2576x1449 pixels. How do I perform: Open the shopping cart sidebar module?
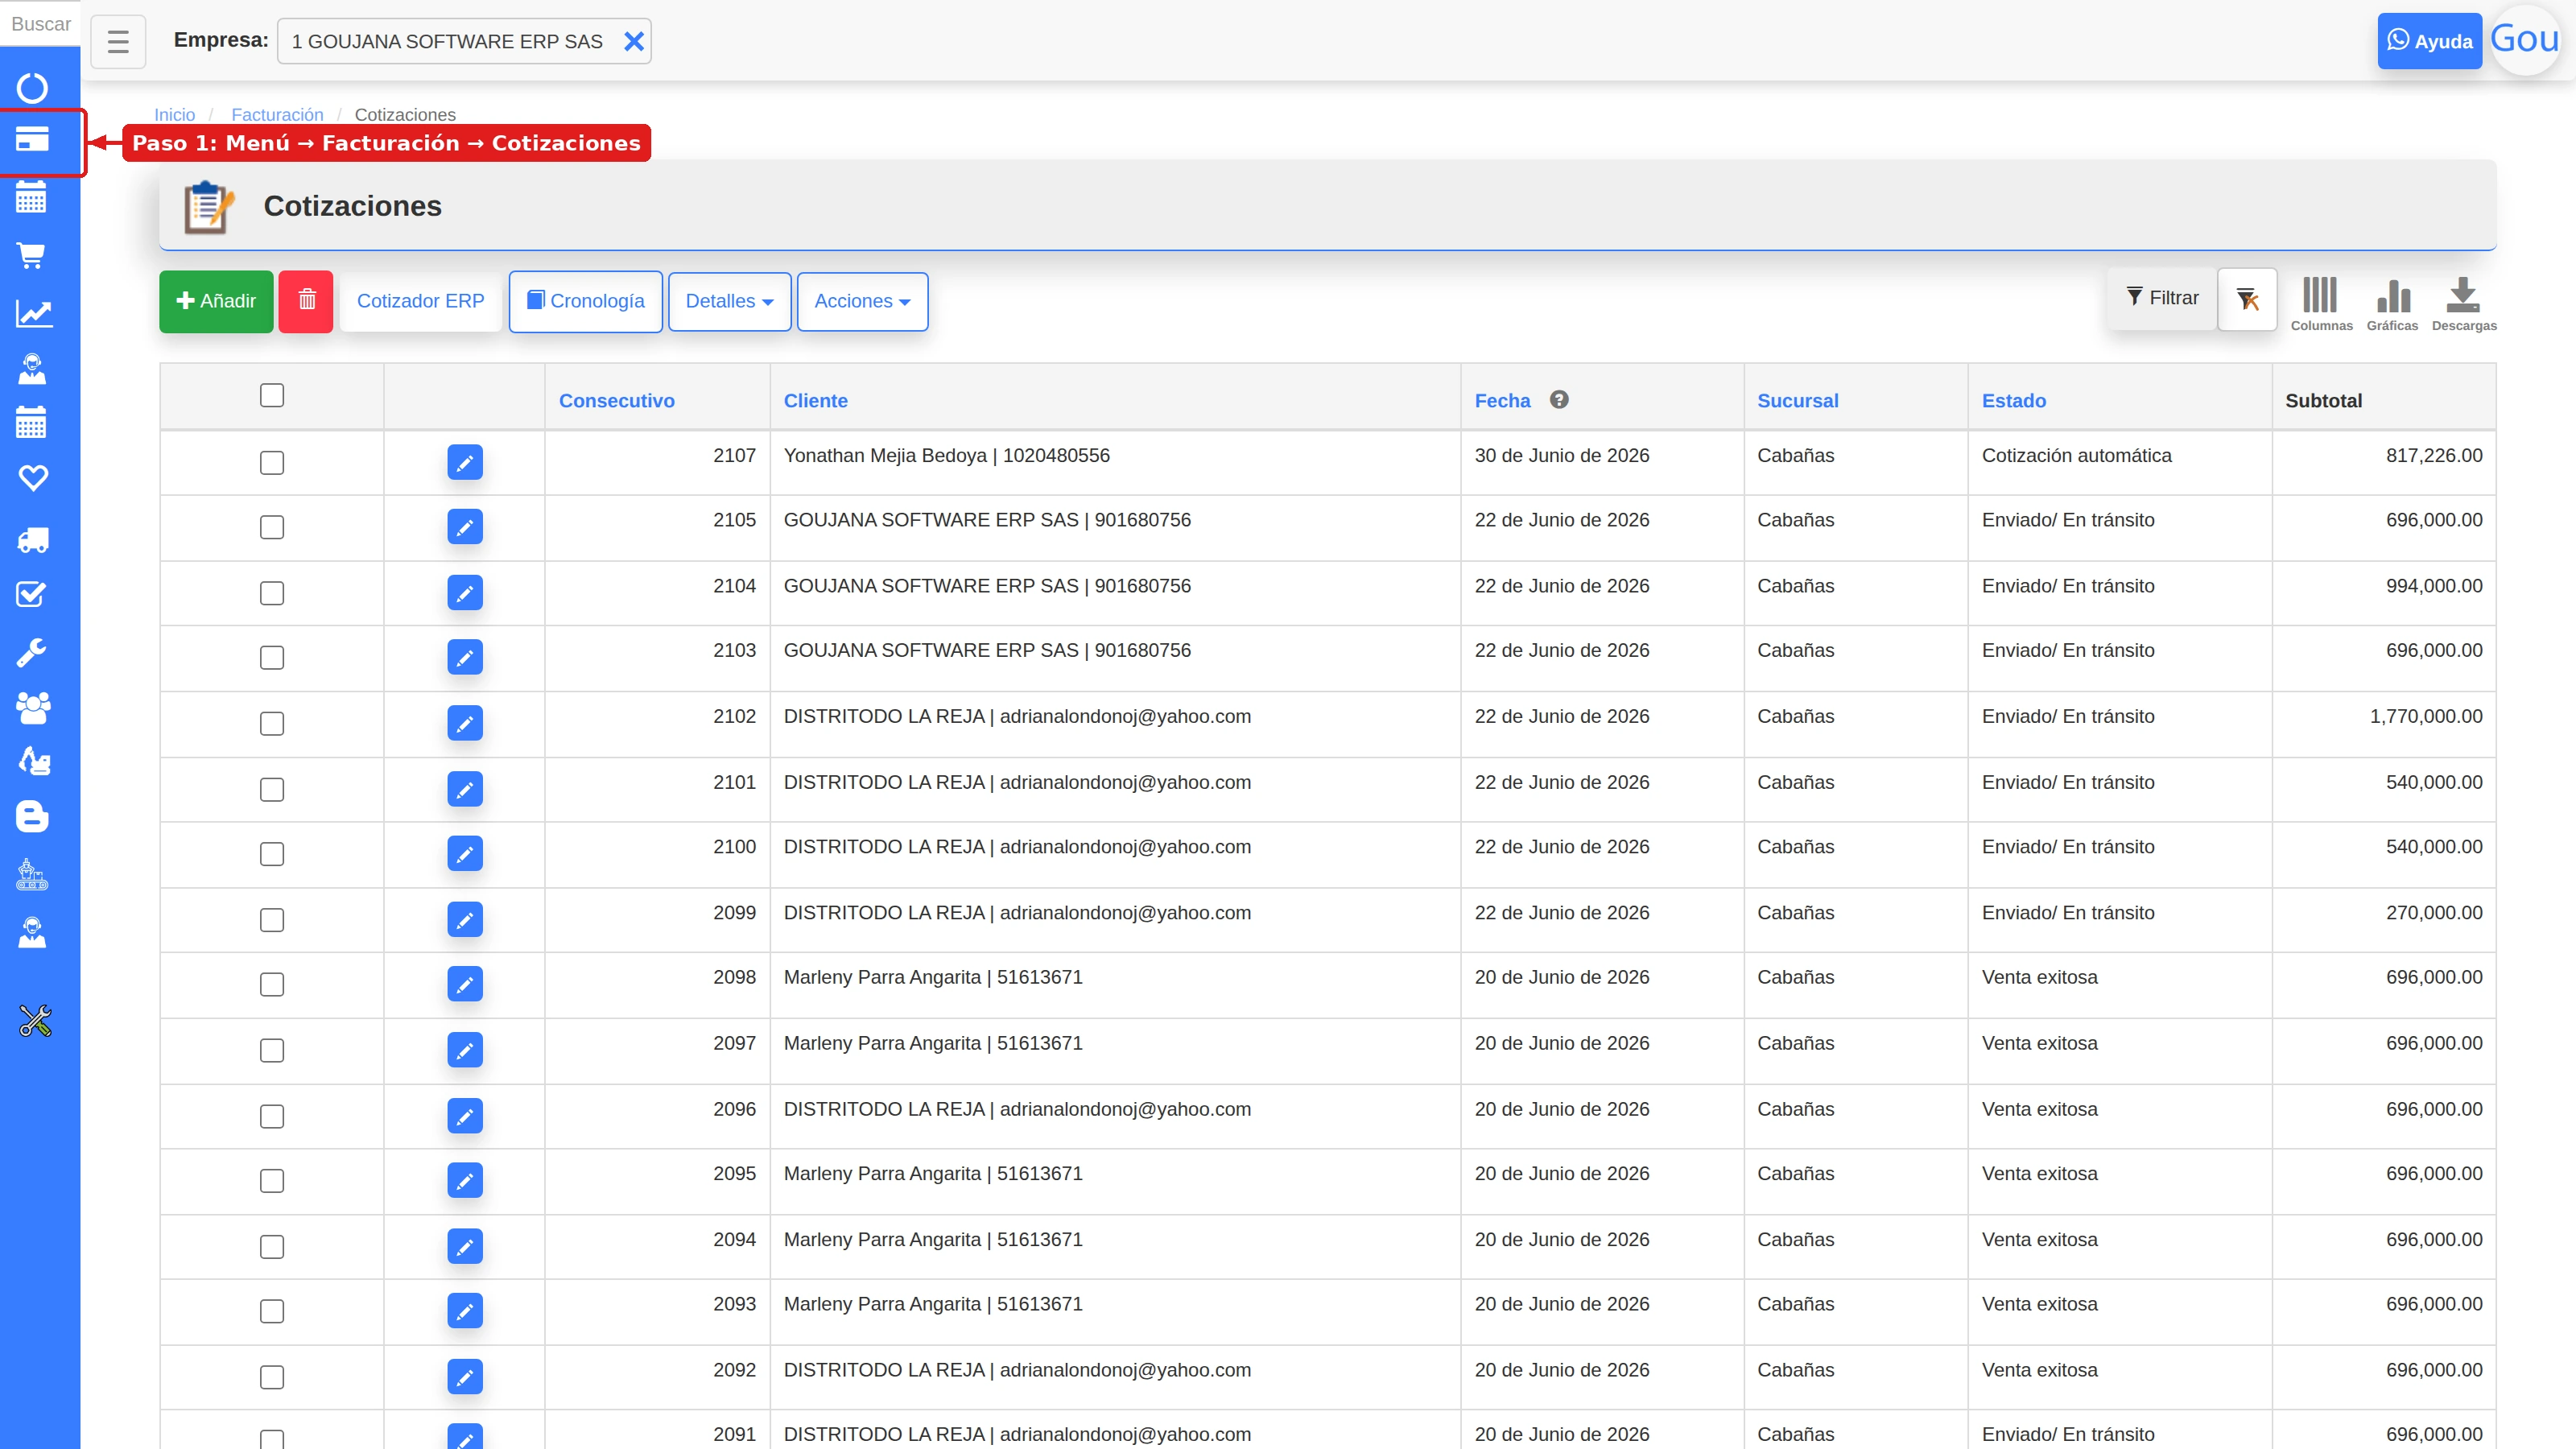pos(32,256)
